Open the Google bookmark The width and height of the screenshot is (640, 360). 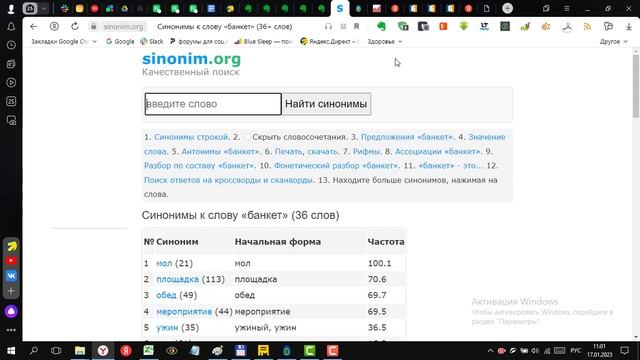(x=120, y=42)
